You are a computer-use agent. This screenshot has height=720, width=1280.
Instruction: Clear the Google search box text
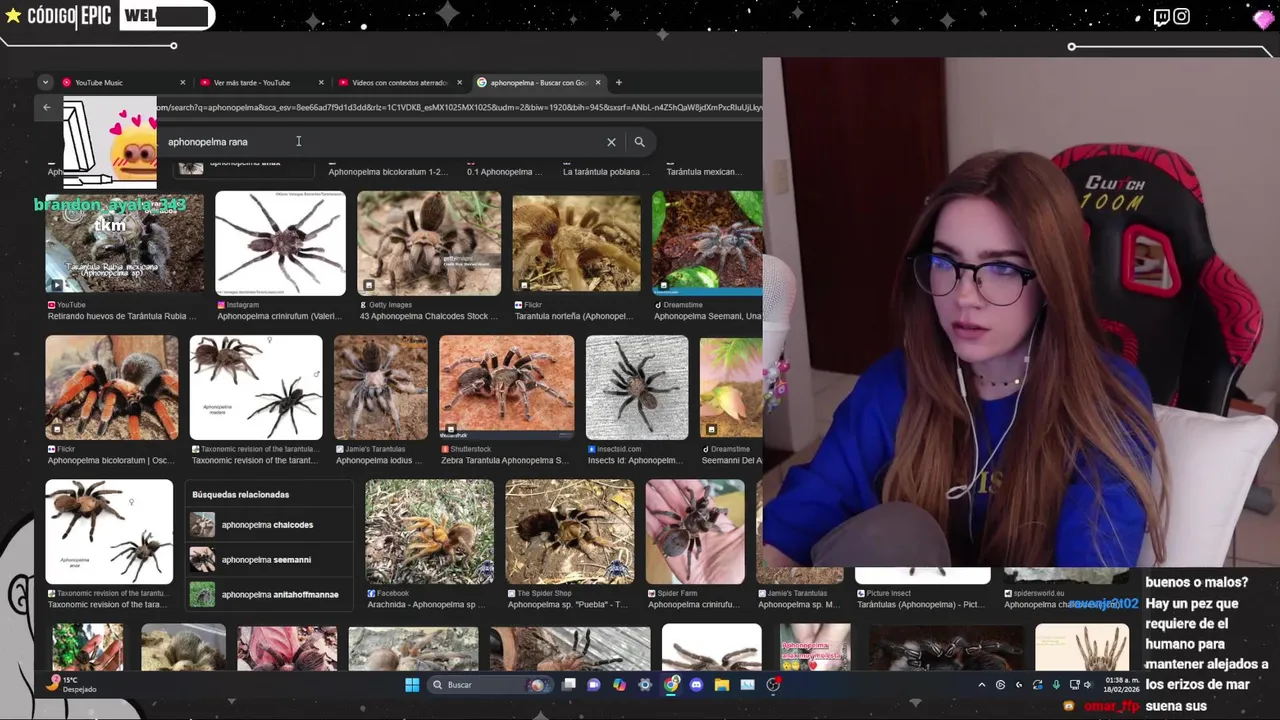pos(611,142)
